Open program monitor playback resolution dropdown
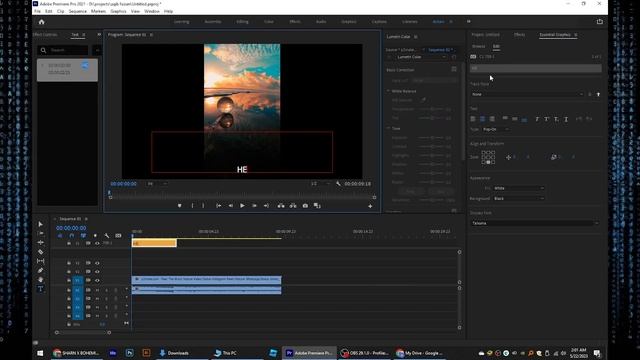Viewport: 640px width, 360px height. coord(319,184)
